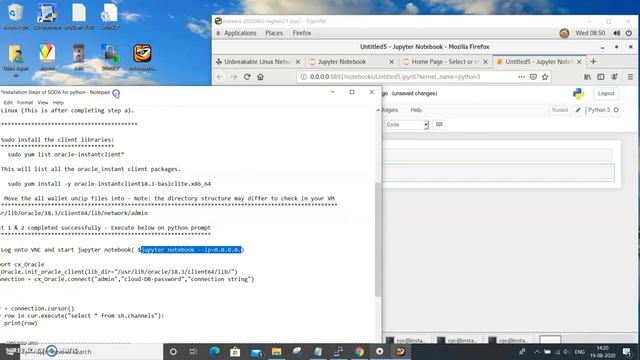
Task: Click the 'print(row)' line in Notepad
Action: pos(20,323)
